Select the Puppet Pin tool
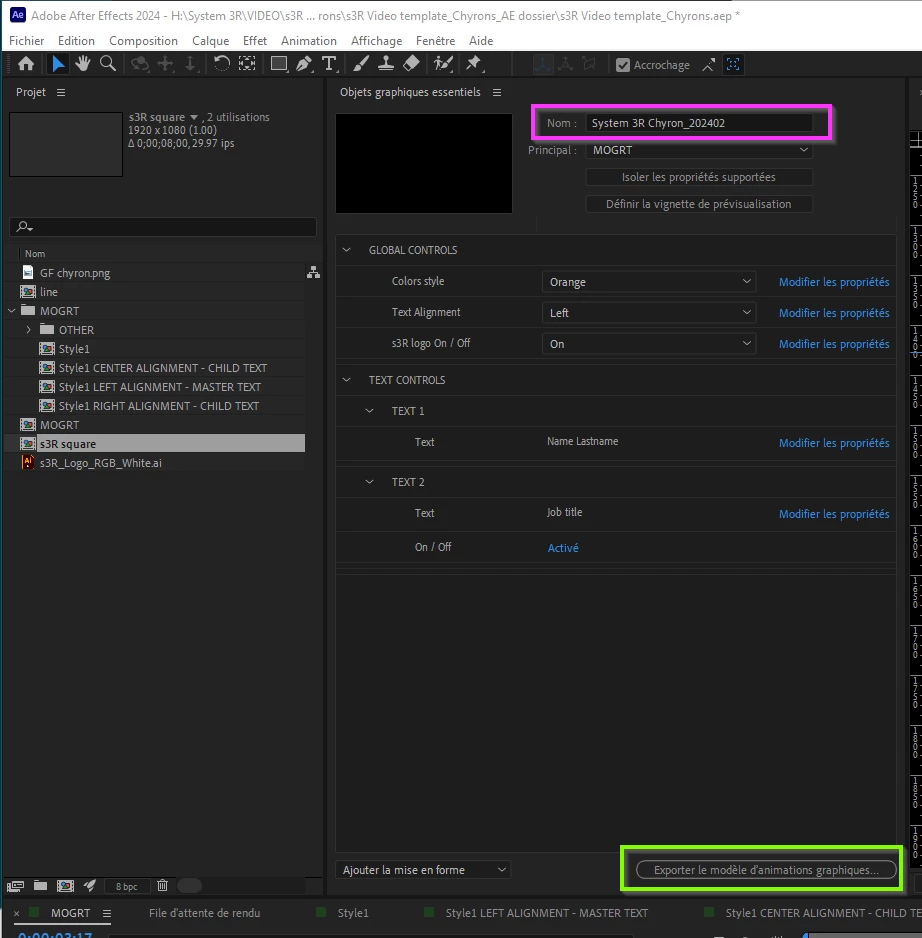The height and width of the screenshot is (938, 922). [x=474, y=64]
